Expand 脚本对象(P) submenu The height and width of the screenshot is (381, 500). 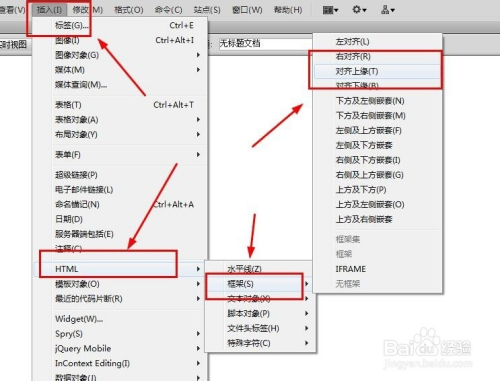[x=260, y=313]
